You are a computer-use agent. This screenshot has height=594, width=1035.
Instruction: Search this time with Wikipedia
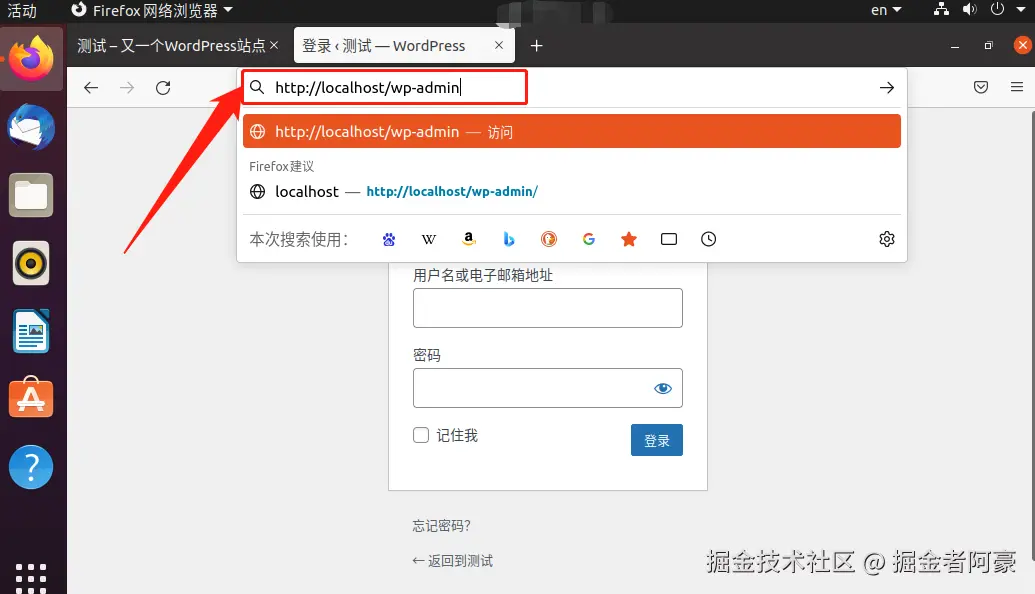coord(428,239)
